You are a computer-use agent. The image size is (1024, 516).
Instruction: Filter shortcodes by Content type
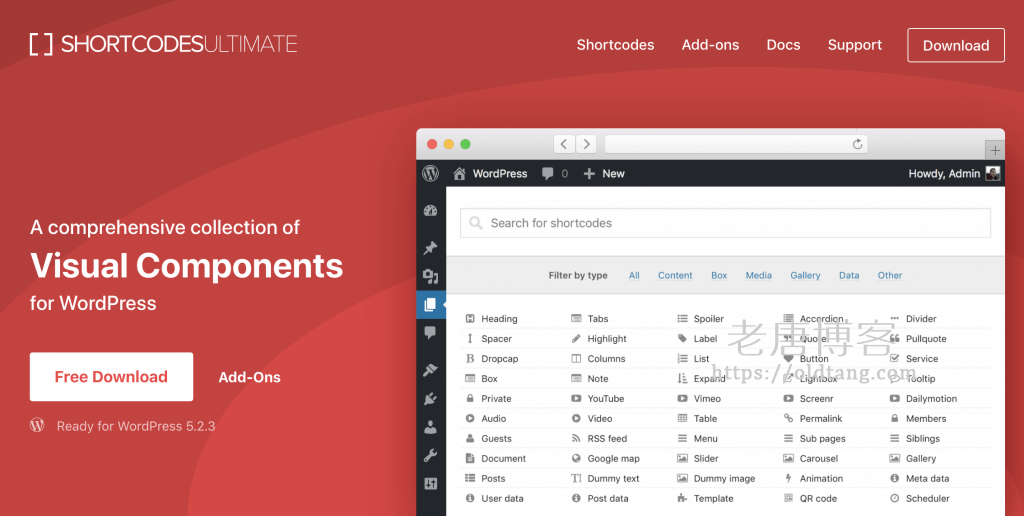point(675,275)
